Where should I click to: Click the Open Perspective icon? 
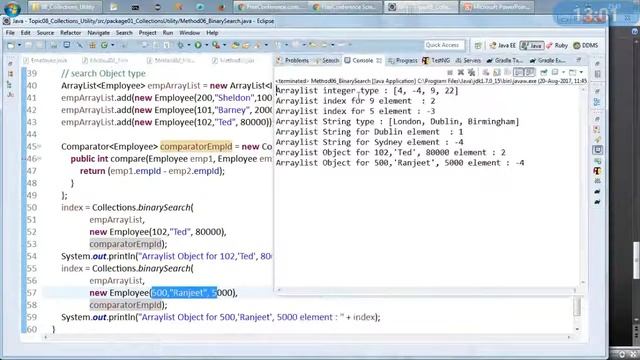click(x=478, y=45)
